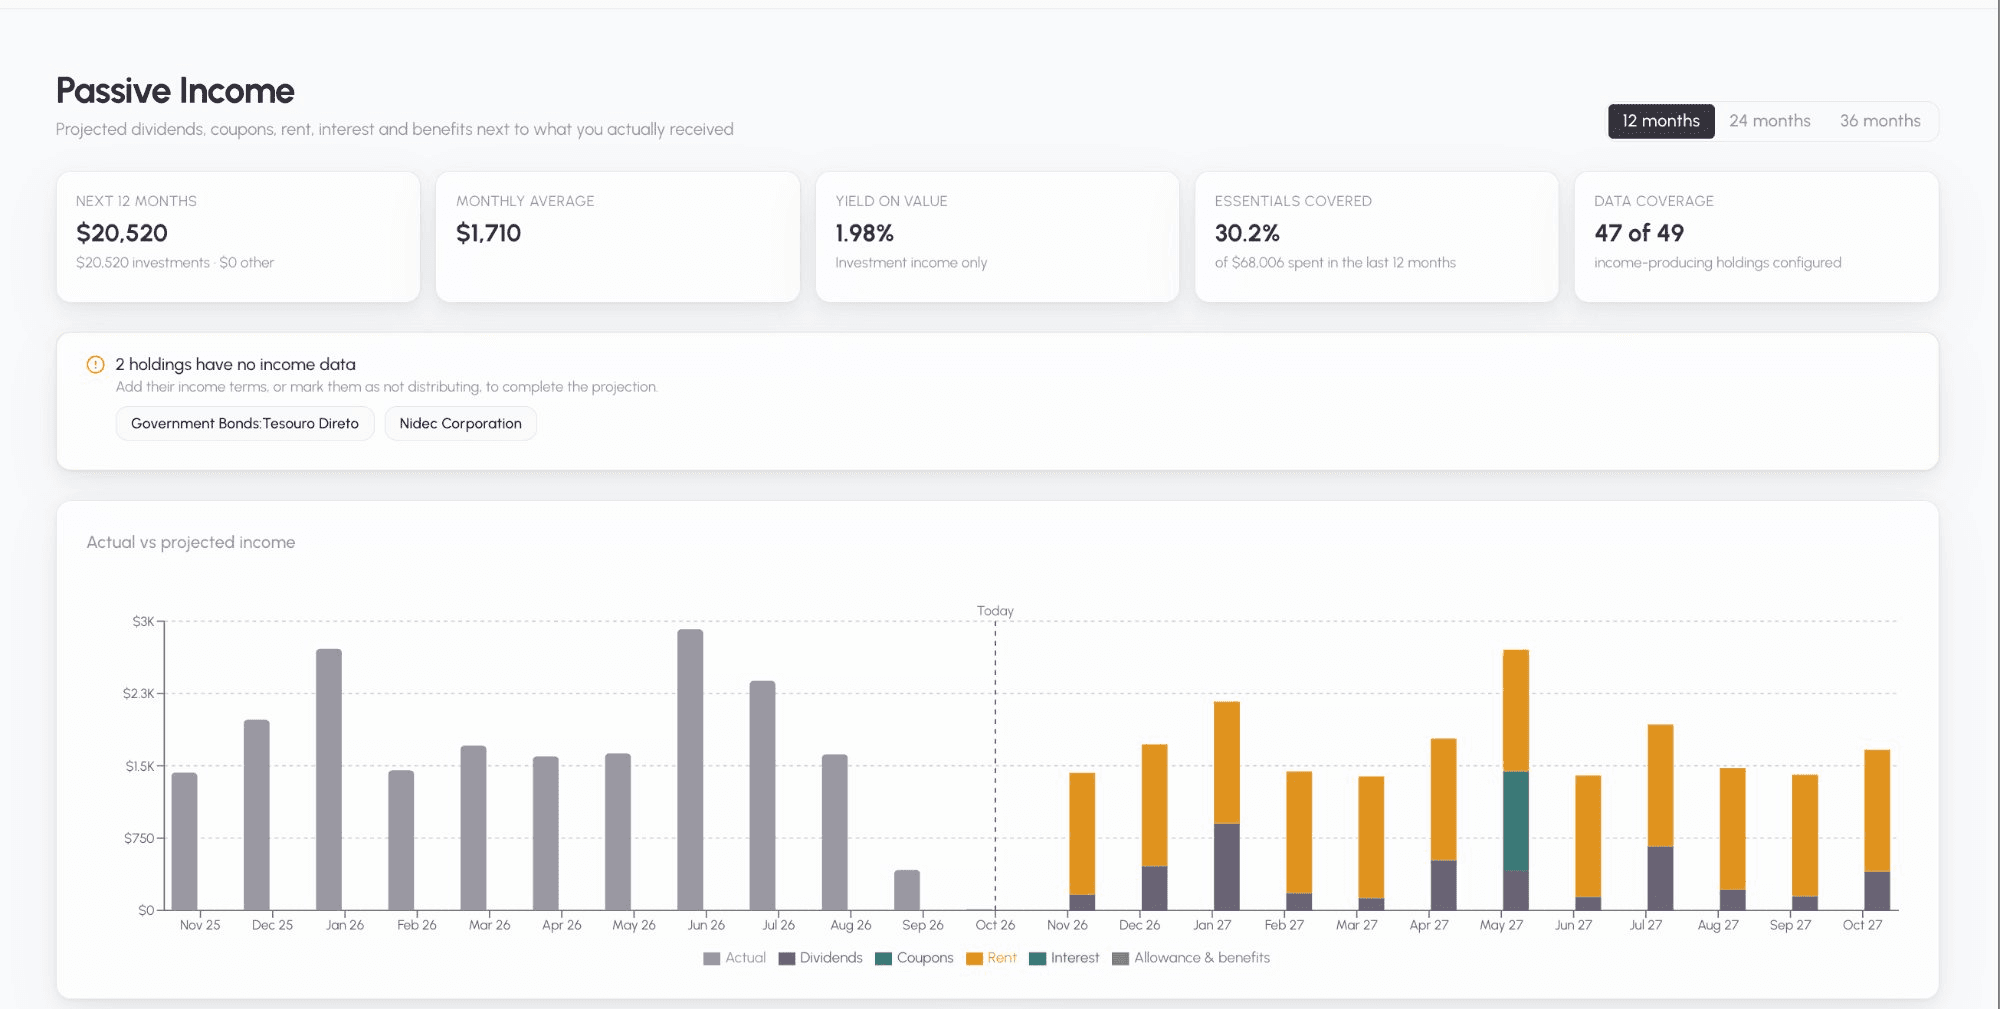
Task: Click the 2 holdings have no income data text
Action: coord(235,364)
